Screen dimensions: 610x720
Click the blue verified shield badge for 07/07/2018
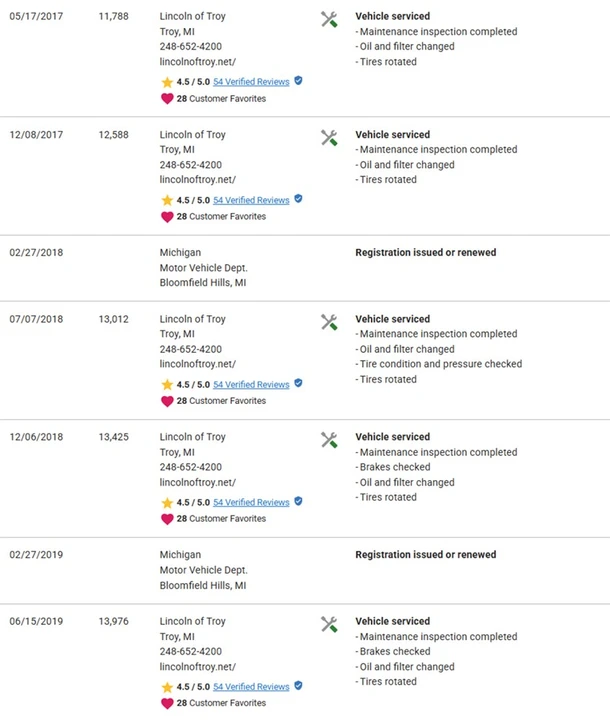coord(298,383)
